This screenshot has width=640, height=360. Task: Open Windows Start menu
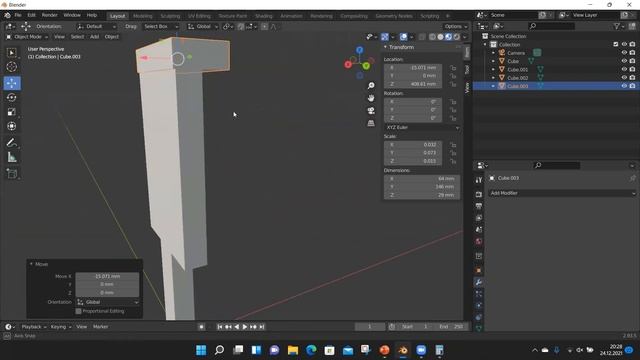[201, 350]
